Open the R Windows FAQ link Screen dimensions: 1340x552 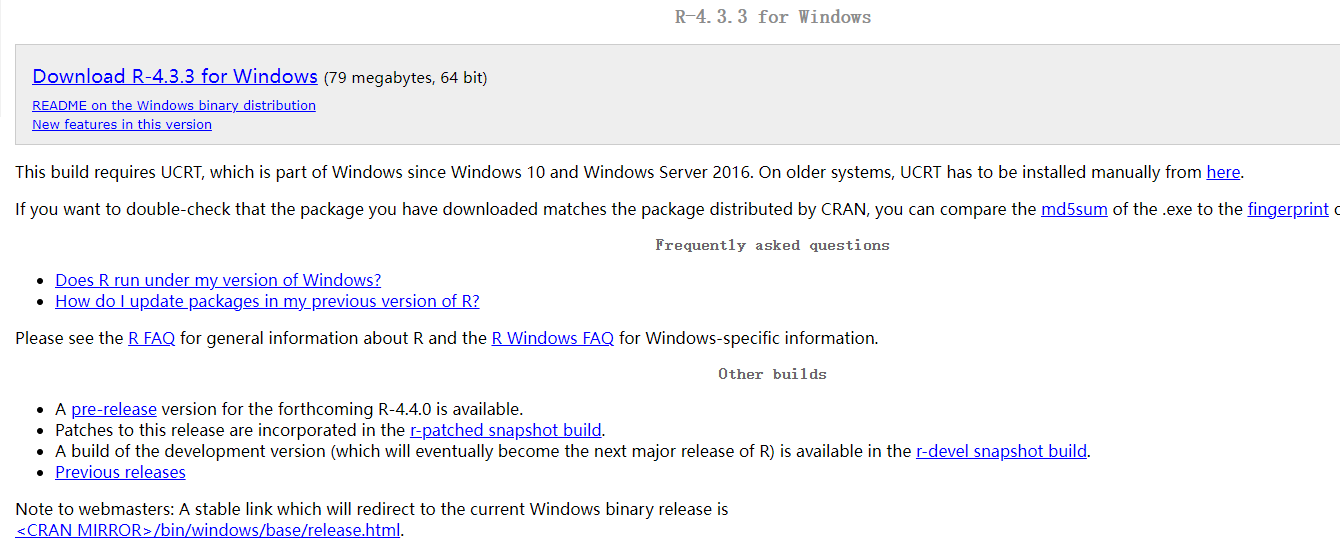tap(553, 338)
